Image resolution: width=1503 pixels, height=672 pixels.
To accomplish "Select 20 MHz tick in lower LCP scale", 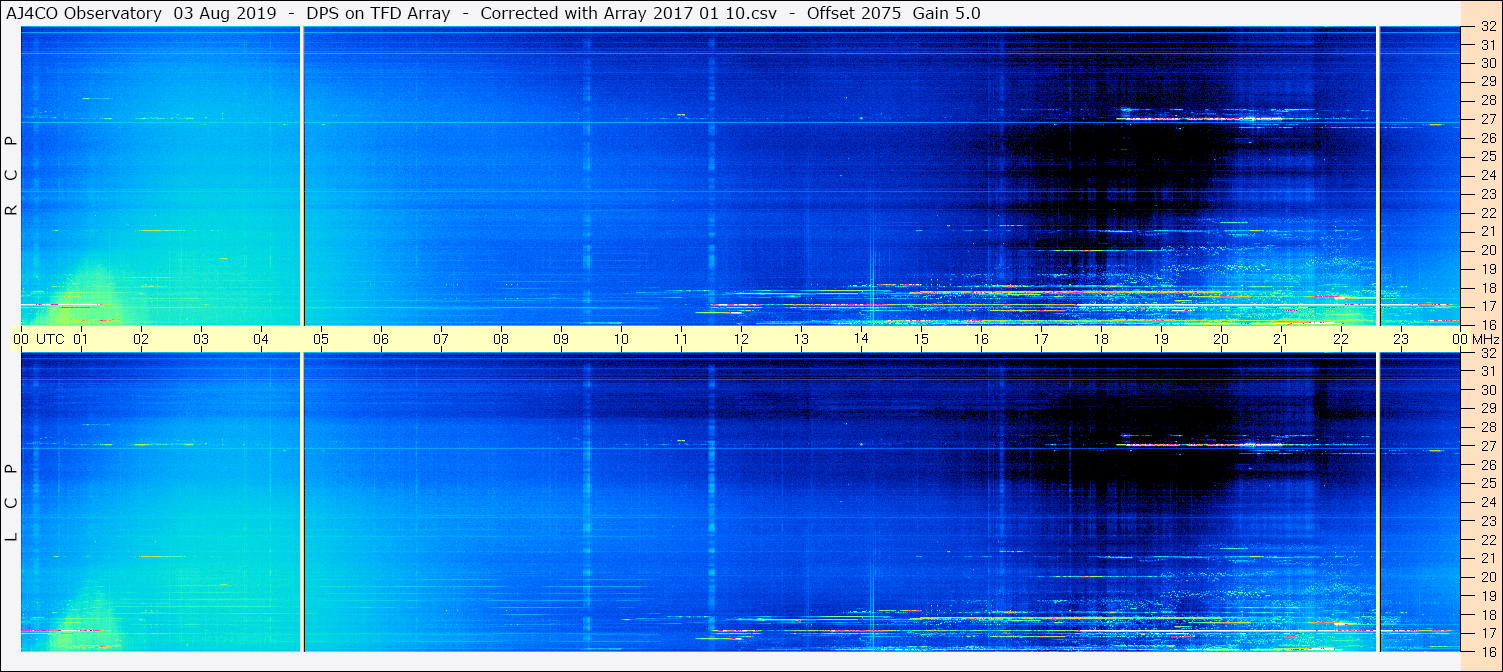I will click(1488, 577).
